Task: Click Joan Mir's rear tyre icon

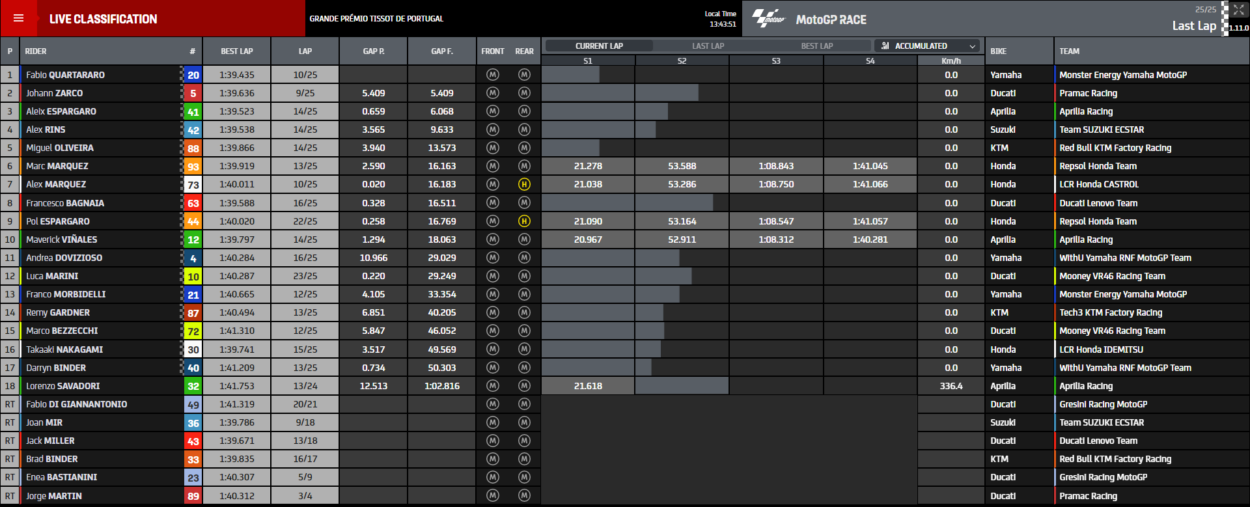Action: 524,423
